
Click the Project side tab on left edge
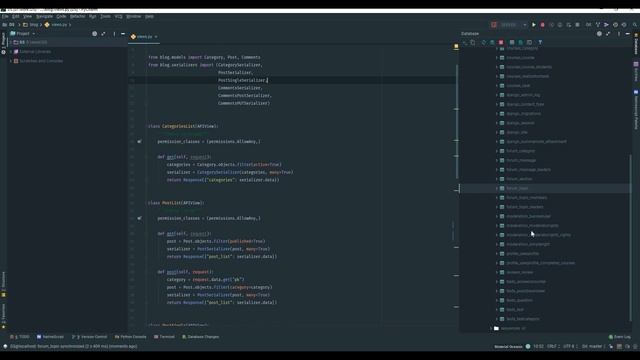coord(3,44)
